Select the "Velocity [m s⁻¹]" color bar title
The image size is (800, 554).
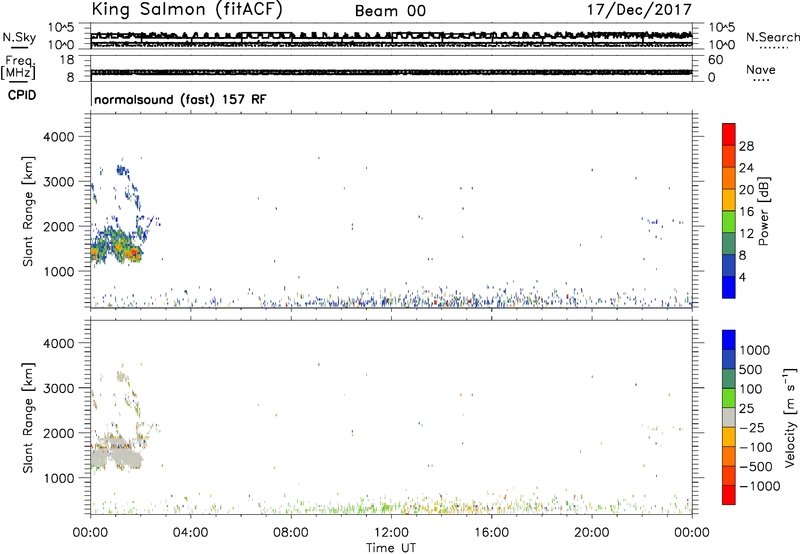pos(790,417)
